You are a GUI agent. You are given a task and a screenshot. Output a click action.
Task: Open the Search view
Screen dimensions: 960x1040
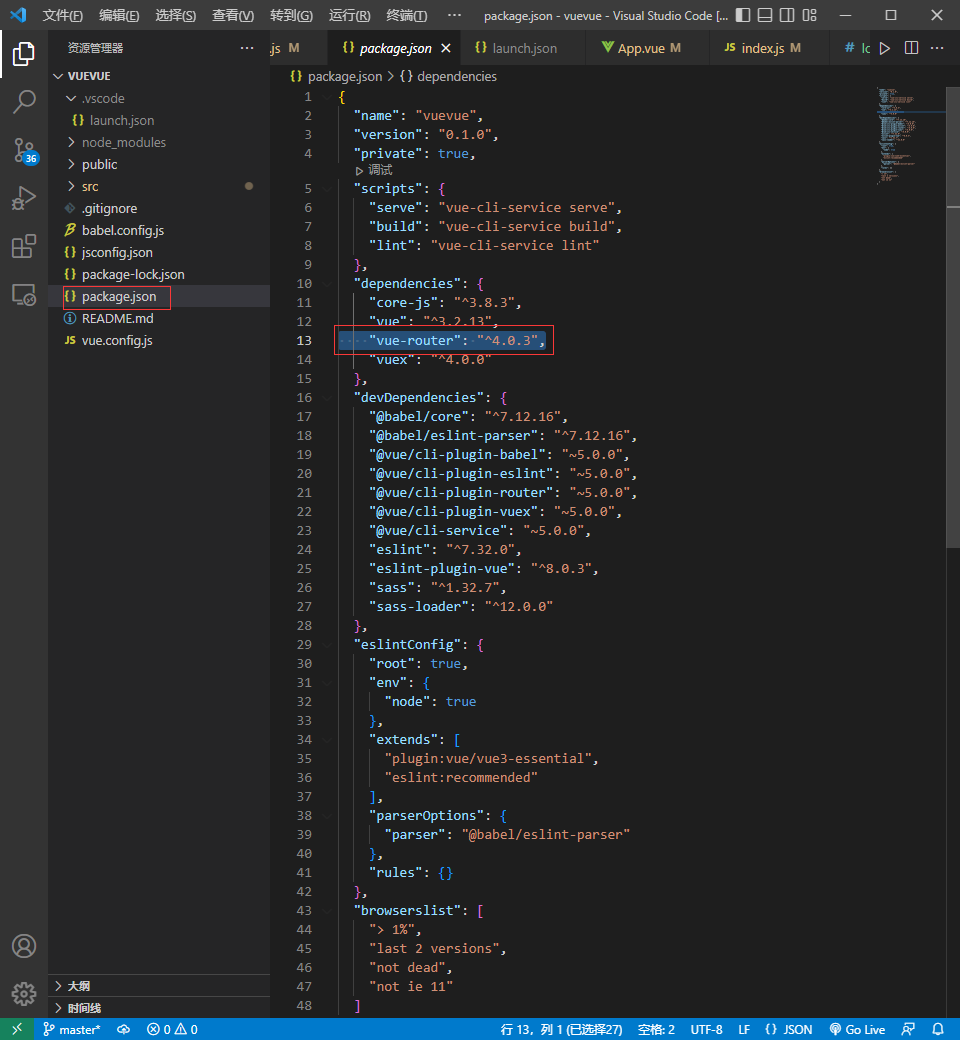pyautogui.click(x=23, y=101)
